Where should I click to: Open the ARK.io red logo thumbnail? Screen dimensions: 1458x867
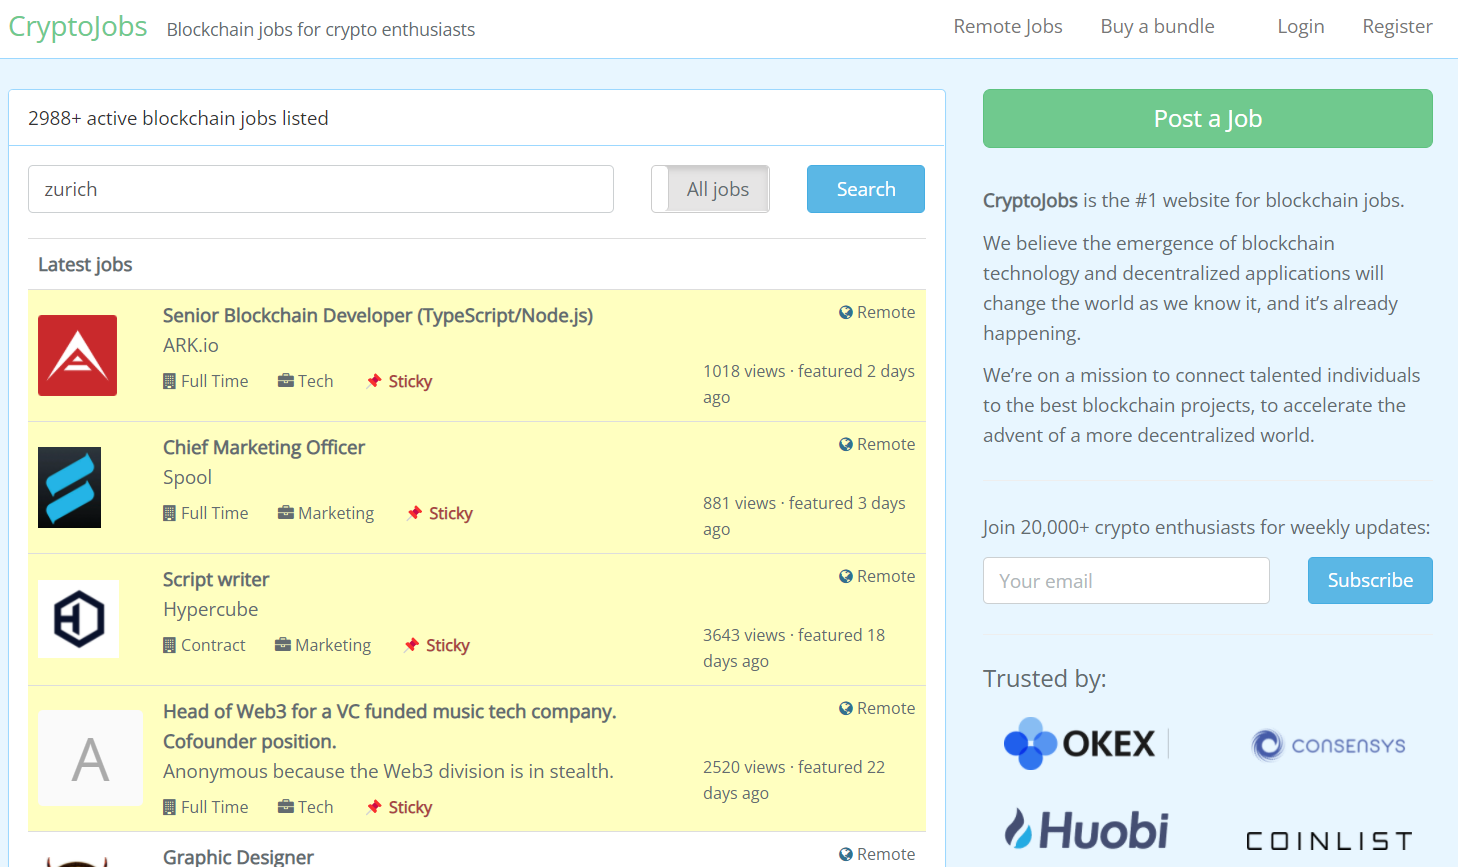click(77, 355)
